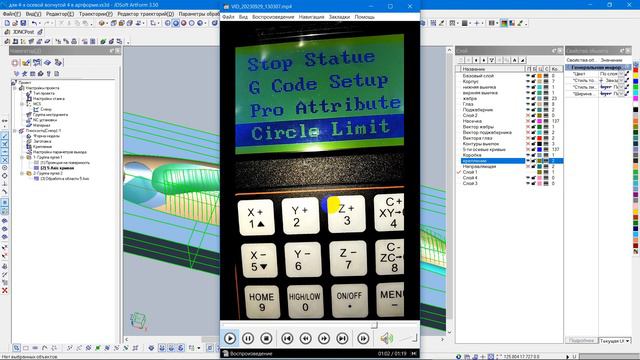
Task: Select the Материал item in project tree
Action: tap(41, 125)
